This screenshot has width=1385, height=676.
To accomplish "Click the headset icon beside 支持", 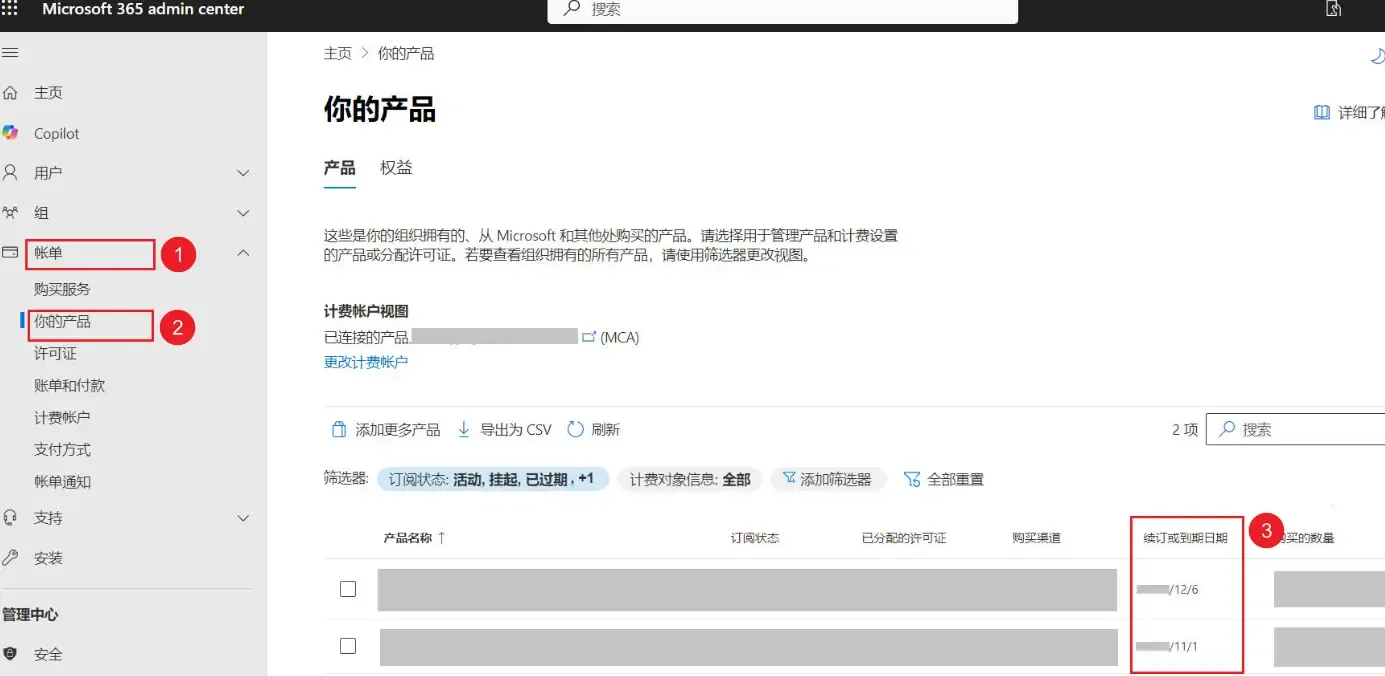I will [11, 518].
